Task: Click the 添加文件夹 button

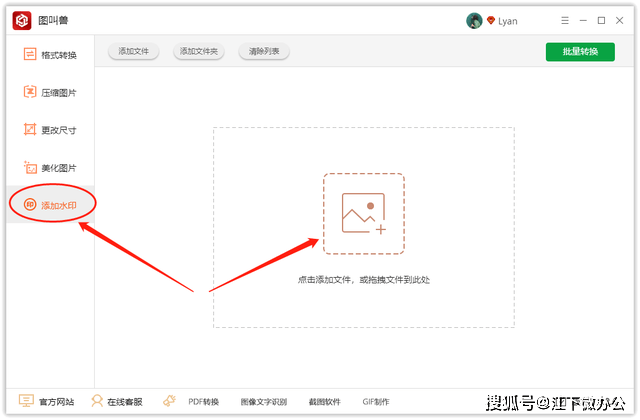Action: tap(199, 51)
